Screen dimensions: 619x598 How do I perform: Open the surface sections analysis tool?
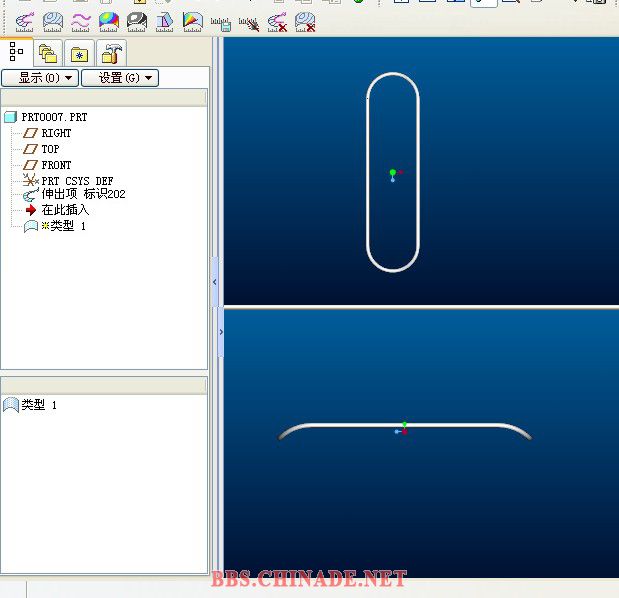[53, 22]
